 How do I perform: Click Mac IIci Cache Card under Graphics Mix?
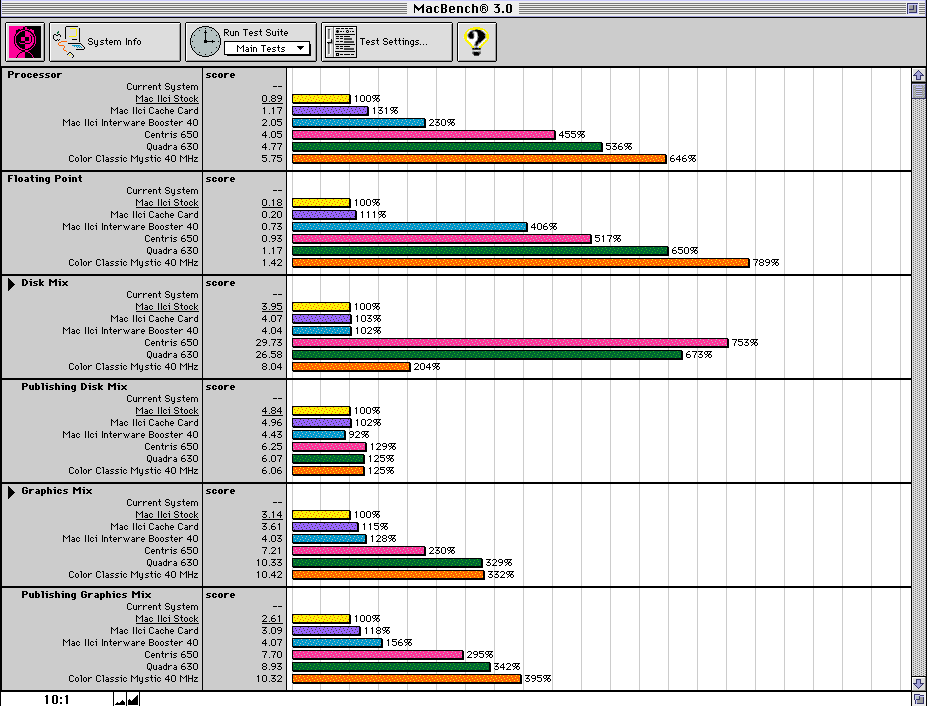click(154, 527)
